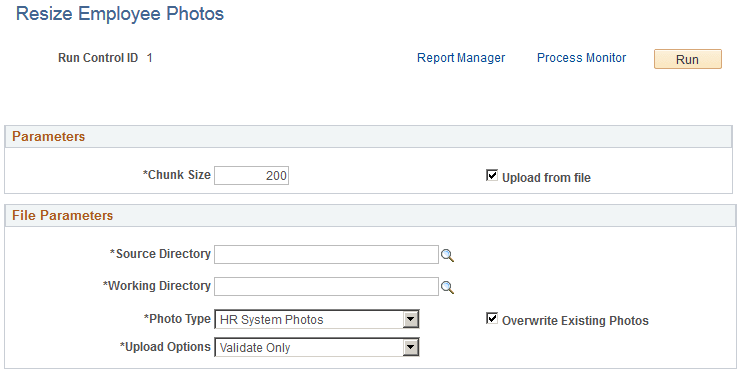The image size is (744, 376).
Task: Click into the Source Directory field
Action: coord(326,254)
